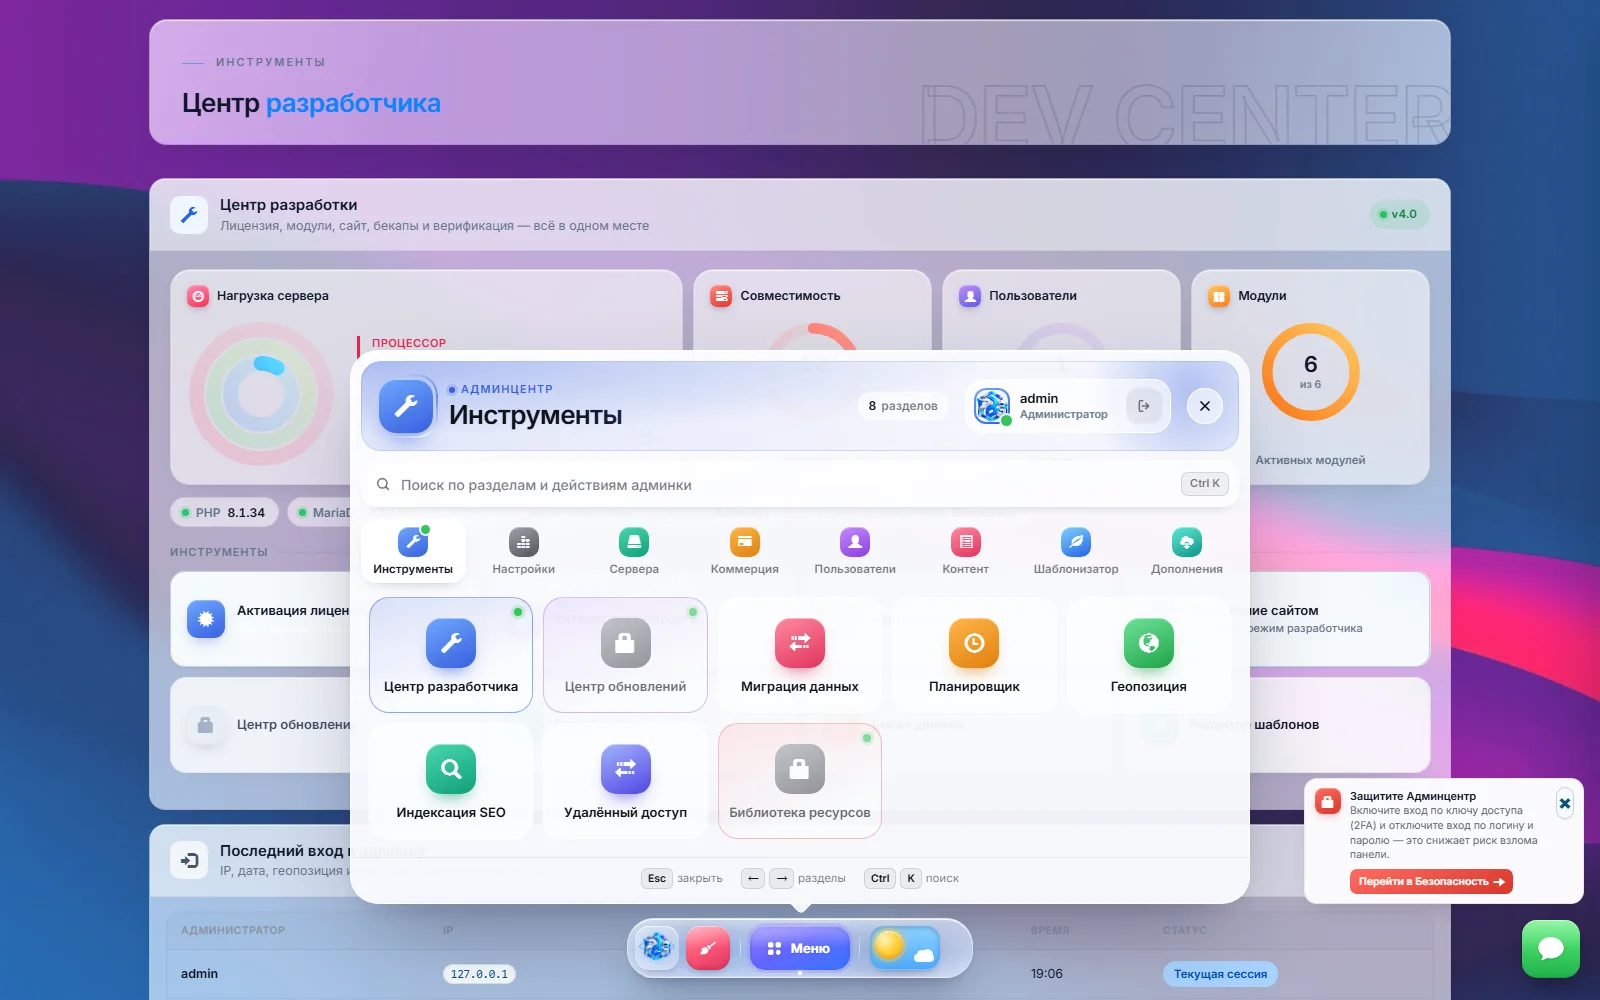The image size is (1600, 1000).
Task: Open the Центр разработчика tile in the modal
Action: pyautogui.click(x=451, y=655)
